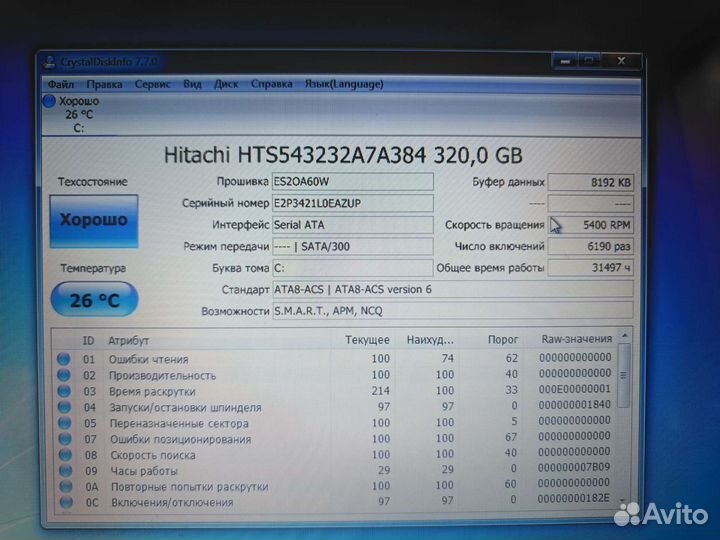The image size is (720, 540).
Task: Open the Правка menu
Action: (x=104, y=84)
